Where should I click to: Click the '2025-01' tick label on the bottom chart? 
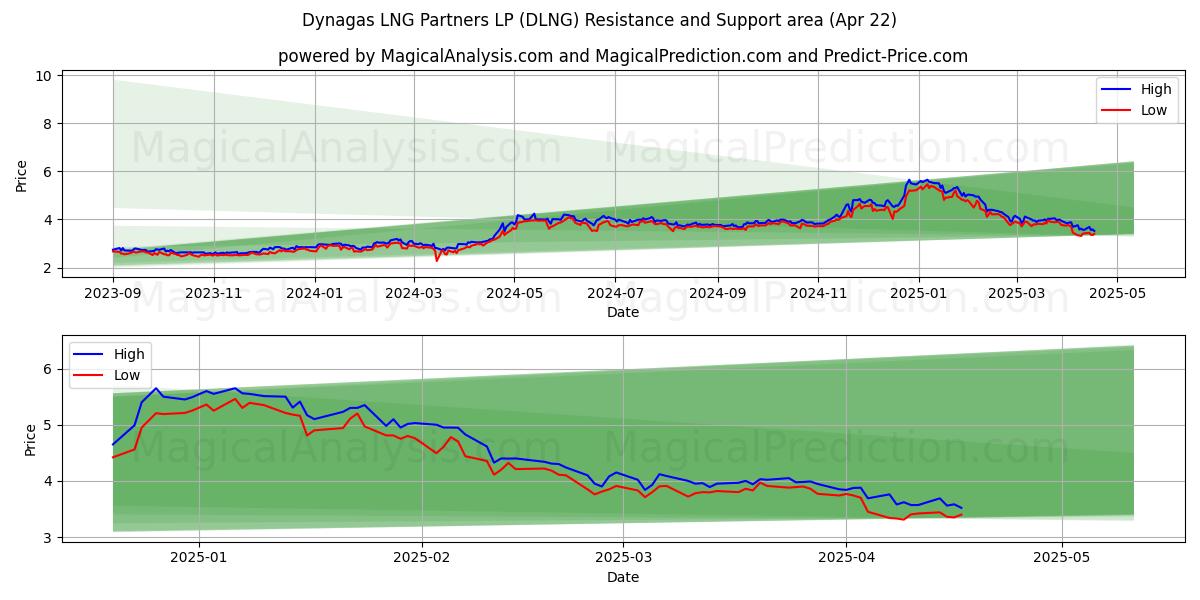(x=199, y=558)
